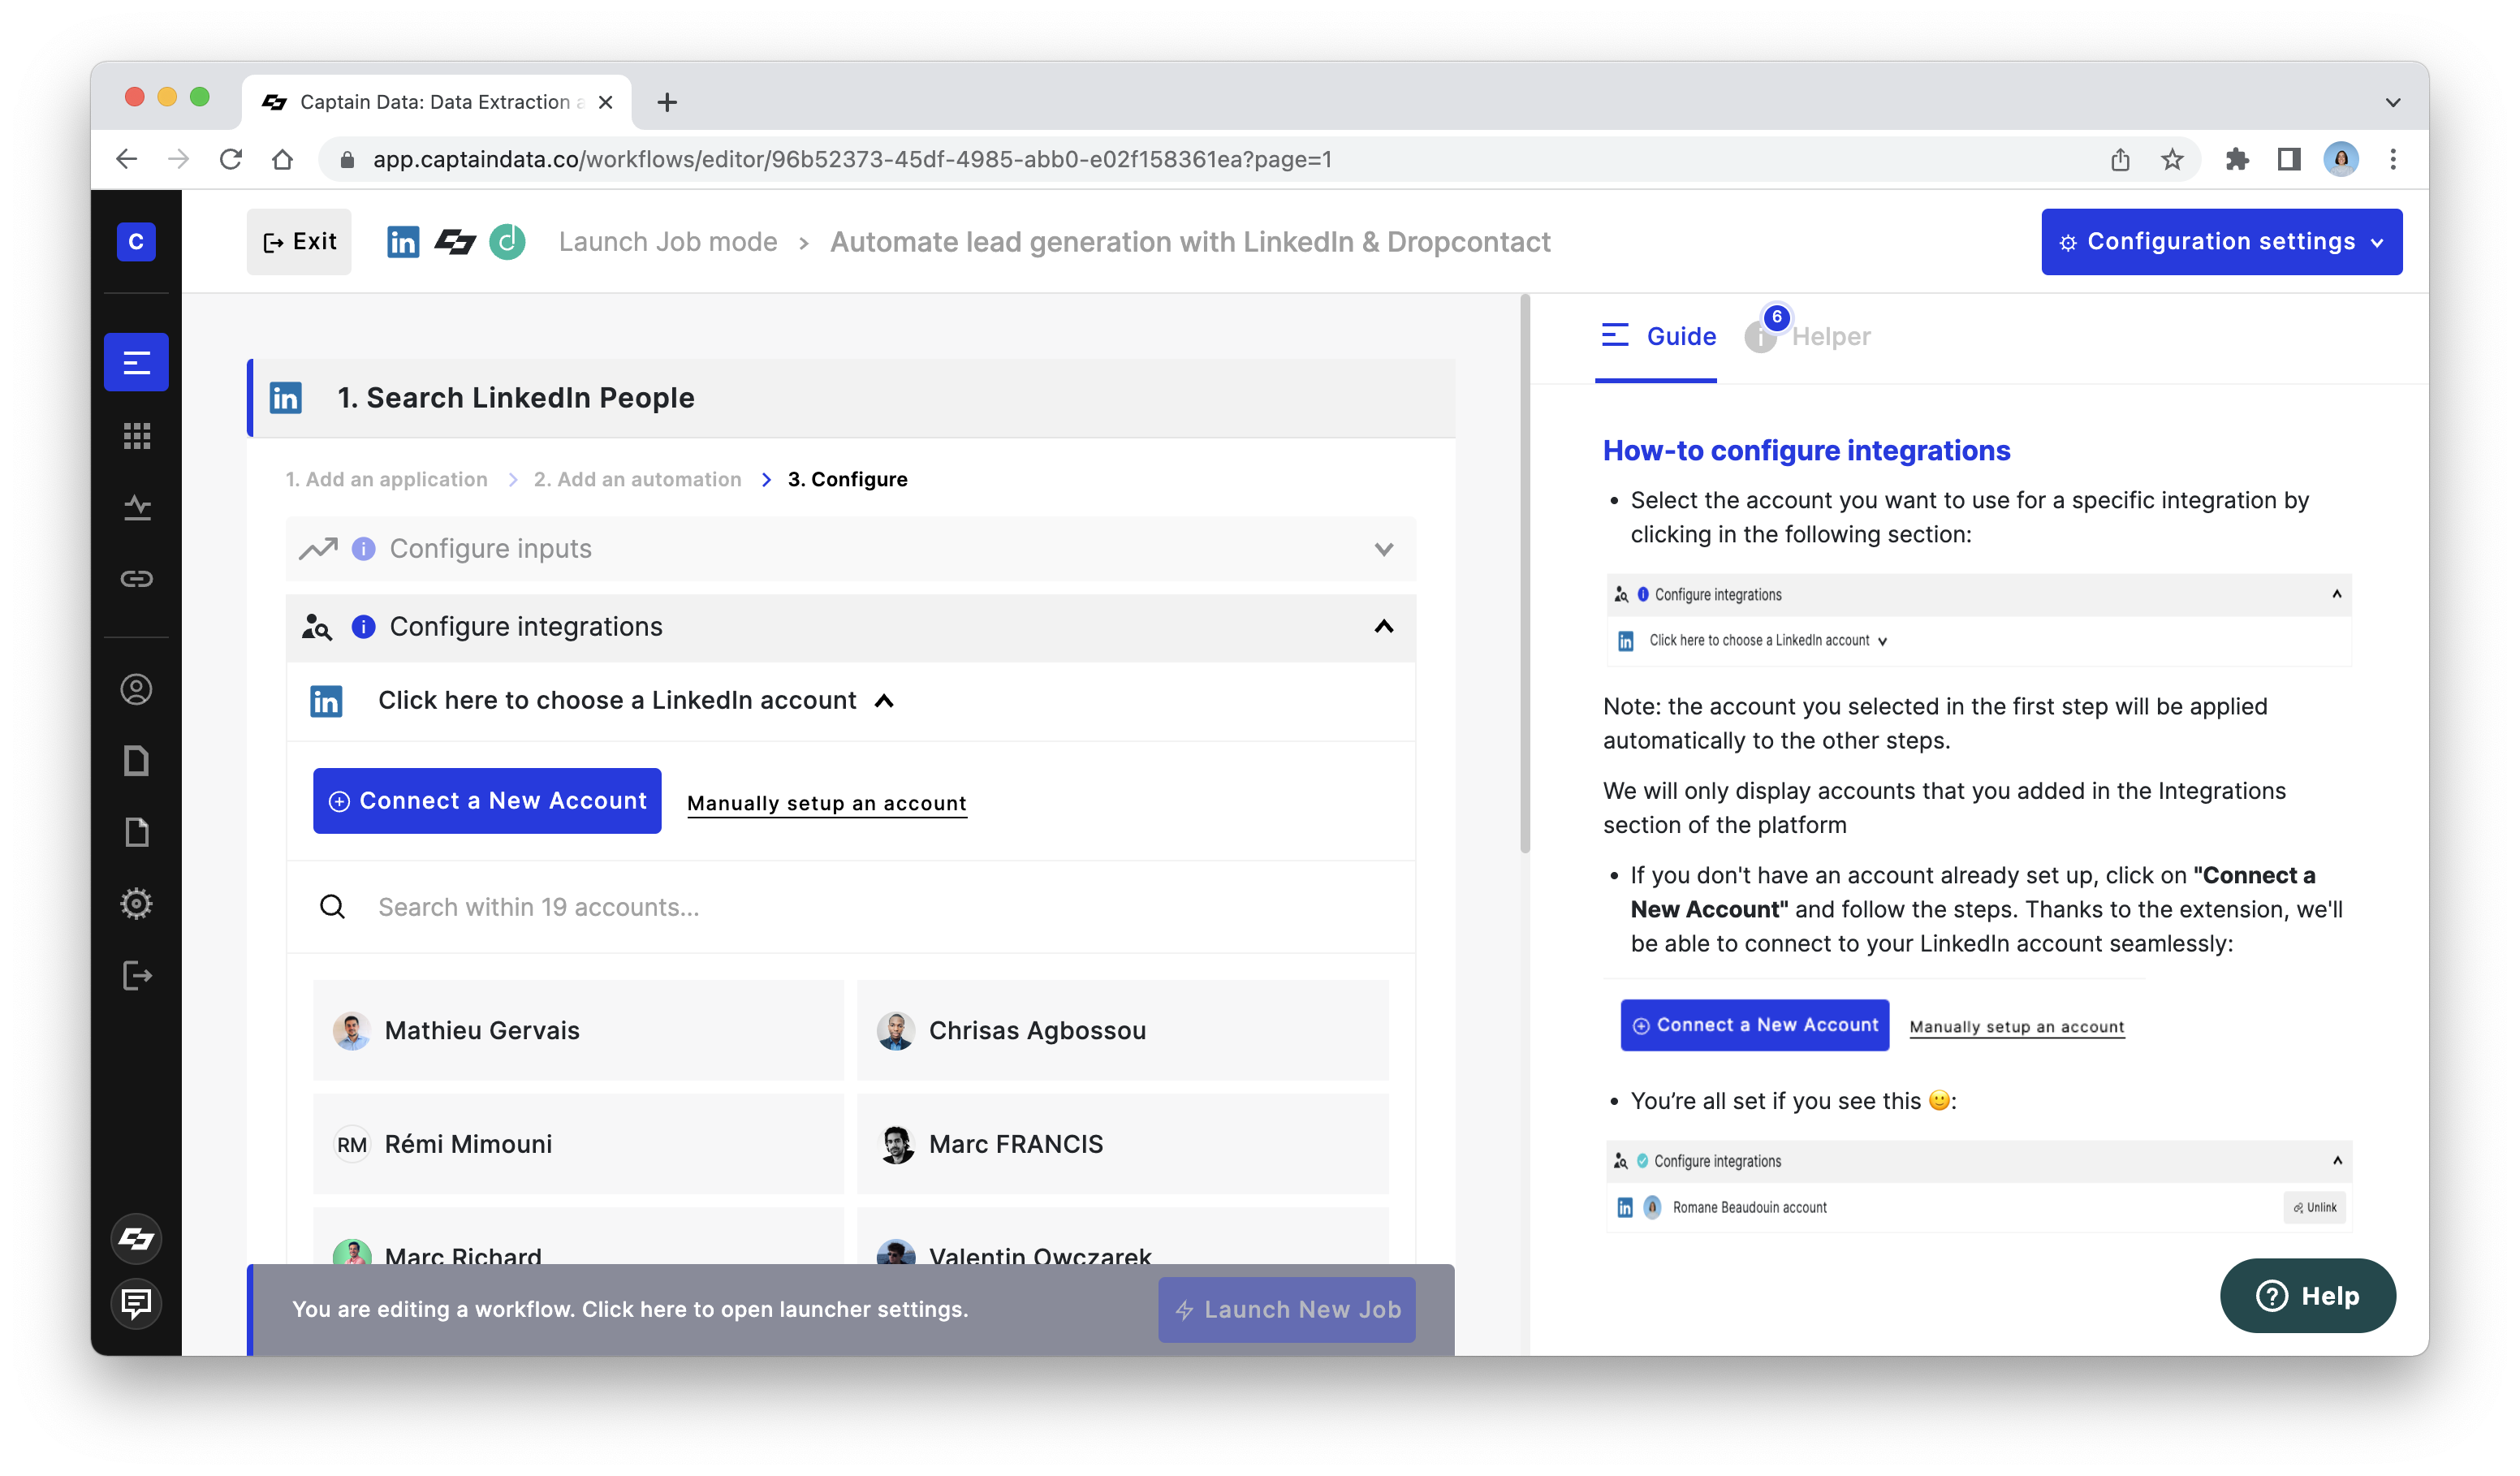Click the logout icon in sidebar
2520x1476 pixels.
click(136, 975)
